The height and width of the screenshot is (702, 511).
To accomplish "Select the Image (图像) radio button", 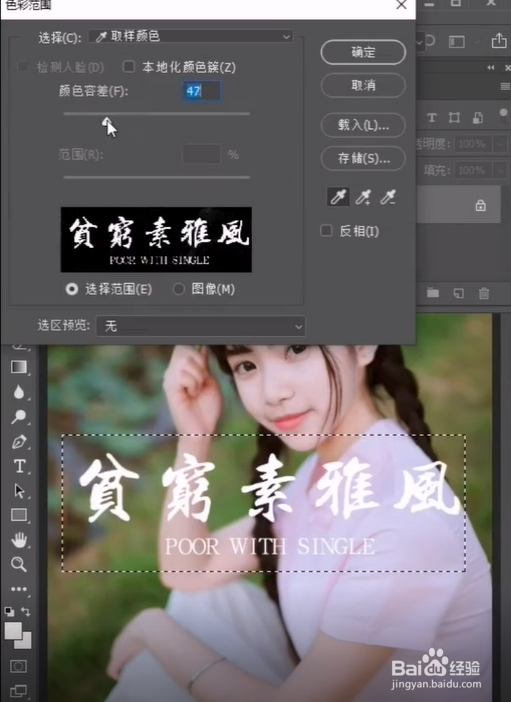I will click(179, 289).
